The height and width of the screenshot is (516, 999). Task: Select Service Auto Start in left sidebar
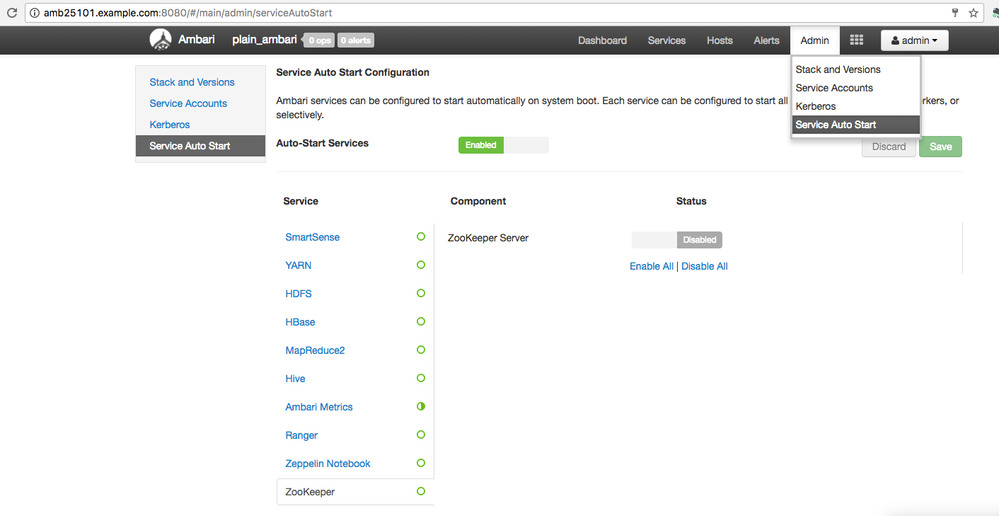click(x=201, y=146)
